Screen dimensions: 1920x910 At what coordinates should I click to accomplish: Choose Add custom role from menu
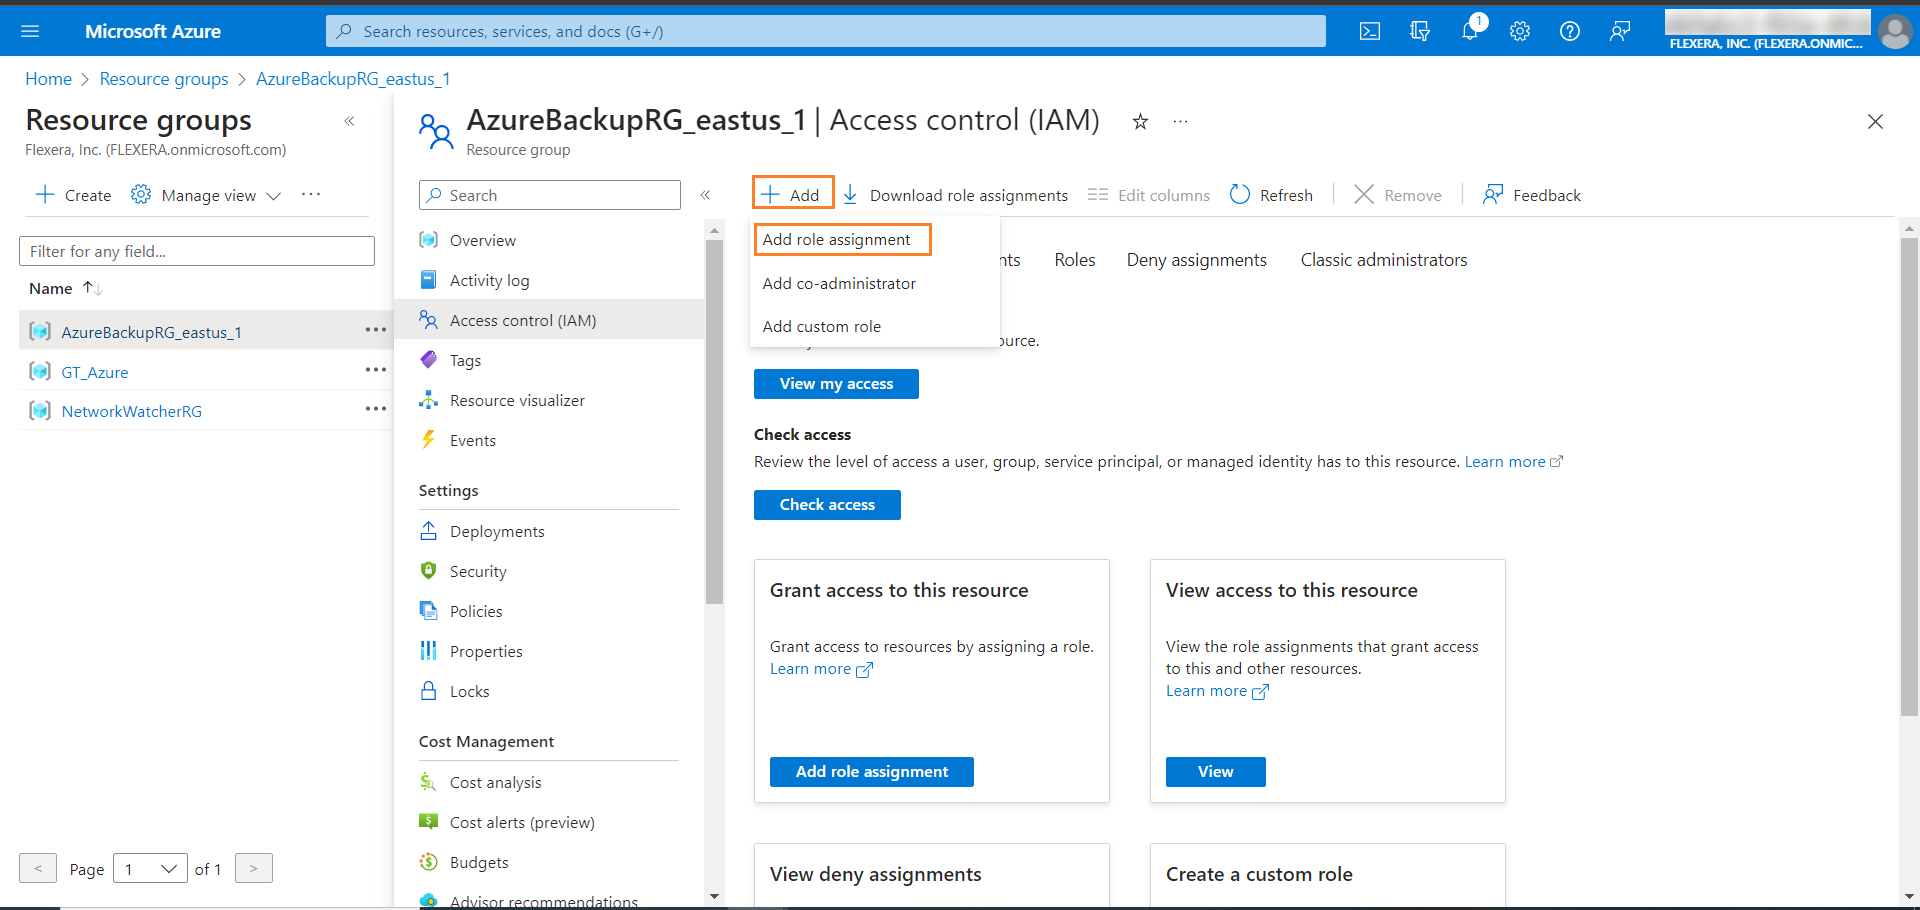click(822, 326)
